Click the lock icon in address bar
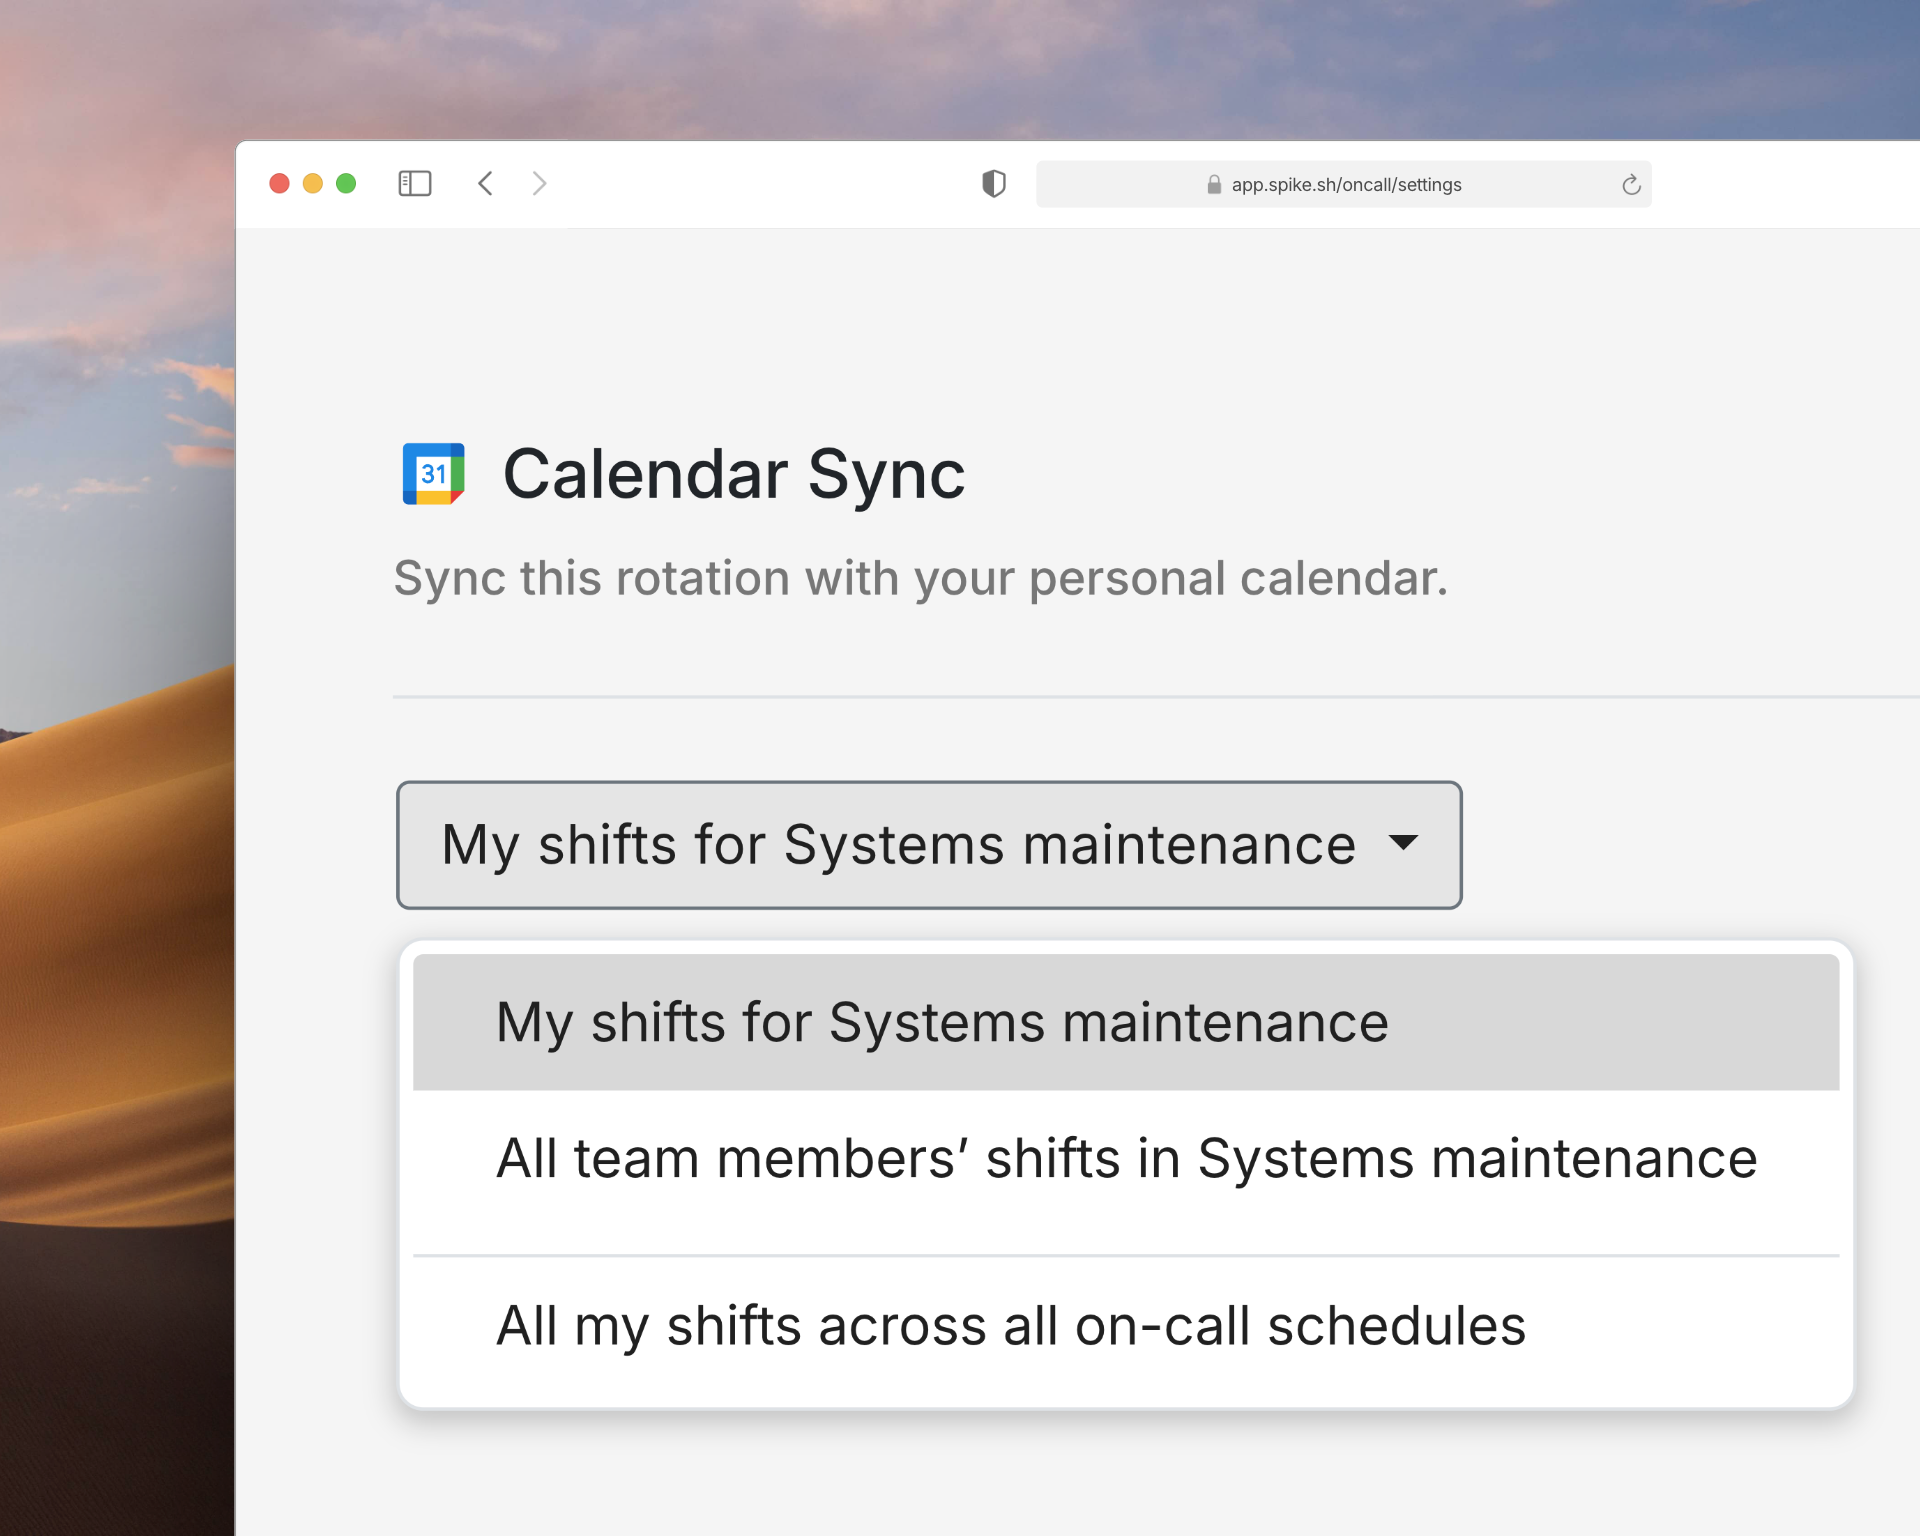1920x1536 pixels. tap(1214, 185)
